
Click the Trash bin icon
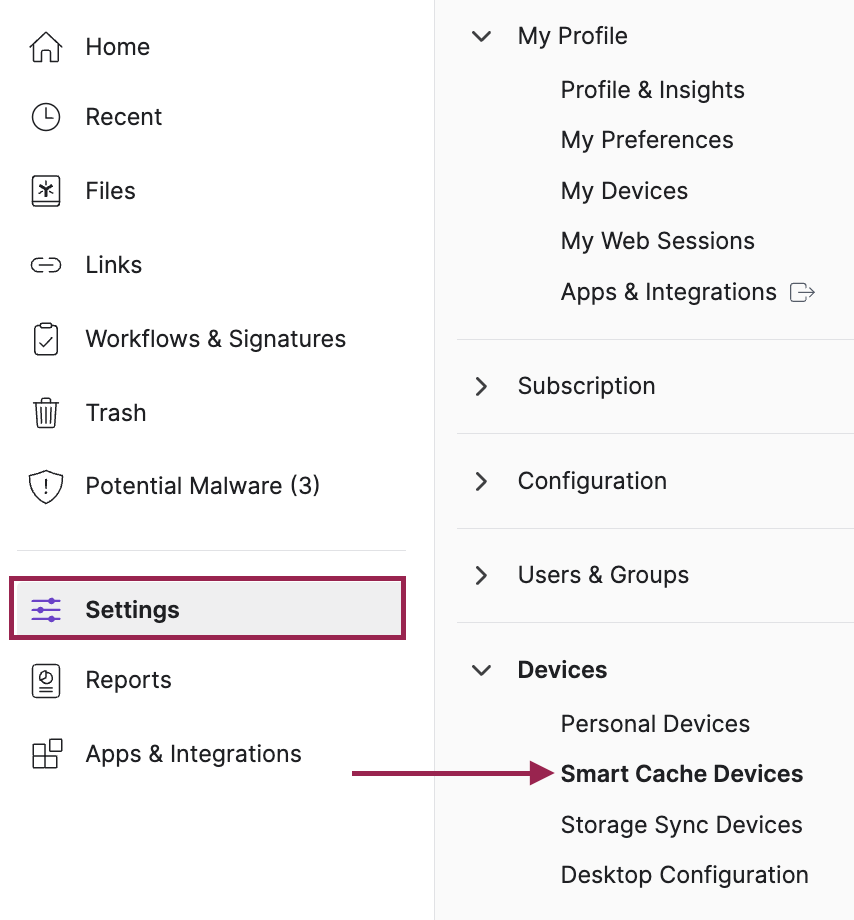(x=46, y=413)
